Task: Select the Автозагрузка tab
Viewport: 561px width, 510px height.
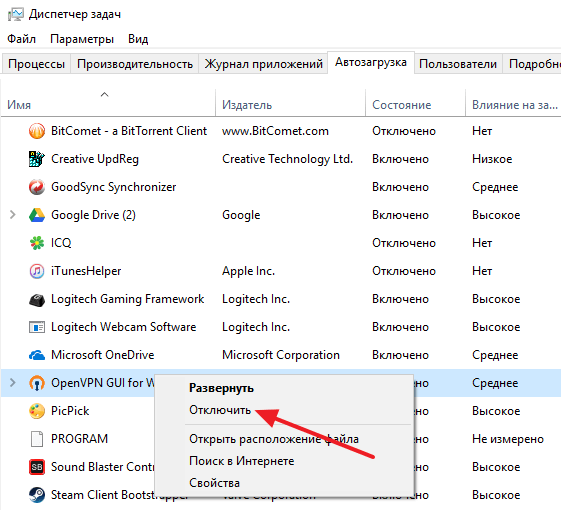Action: pyautogui.click(x=371, y=62)
